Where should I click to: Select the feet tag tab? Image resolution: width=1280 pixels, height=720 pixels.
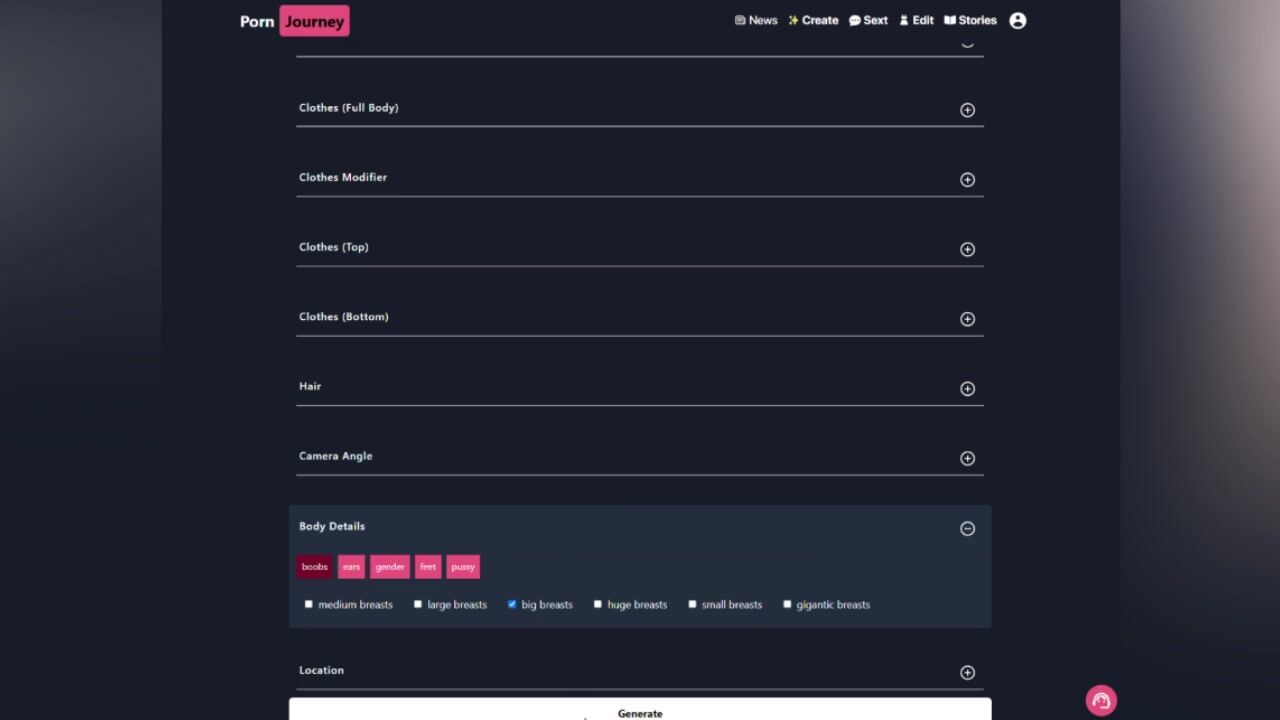pyautogui.click(x=428, y=567)
